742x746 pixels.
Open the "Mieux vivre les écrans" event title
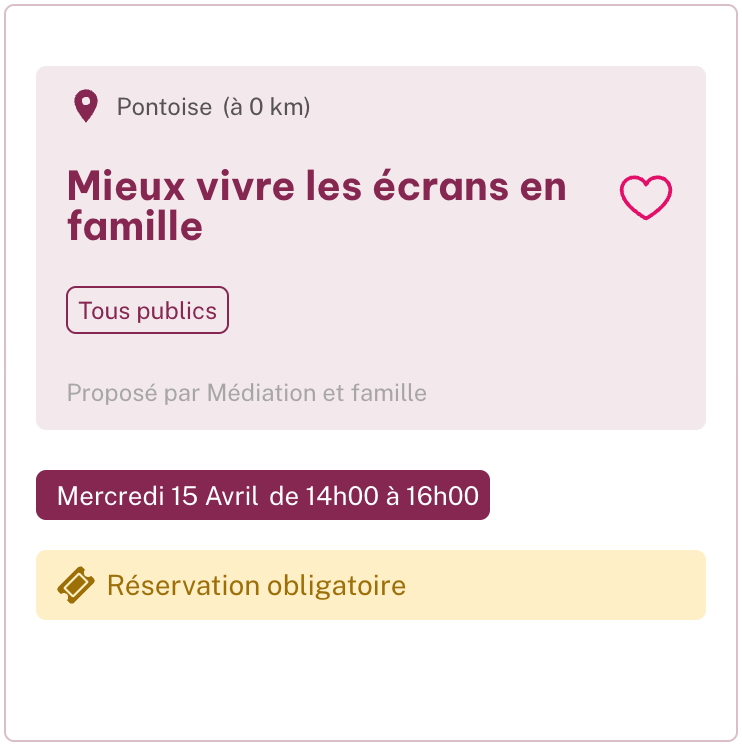(x=316, y=187)
